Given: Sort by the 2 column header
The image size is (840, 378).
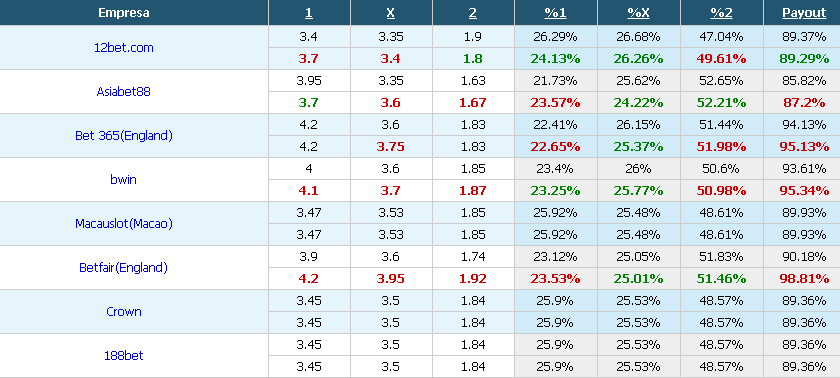Looking at the screenshot, I should click(x=472, y=13).
